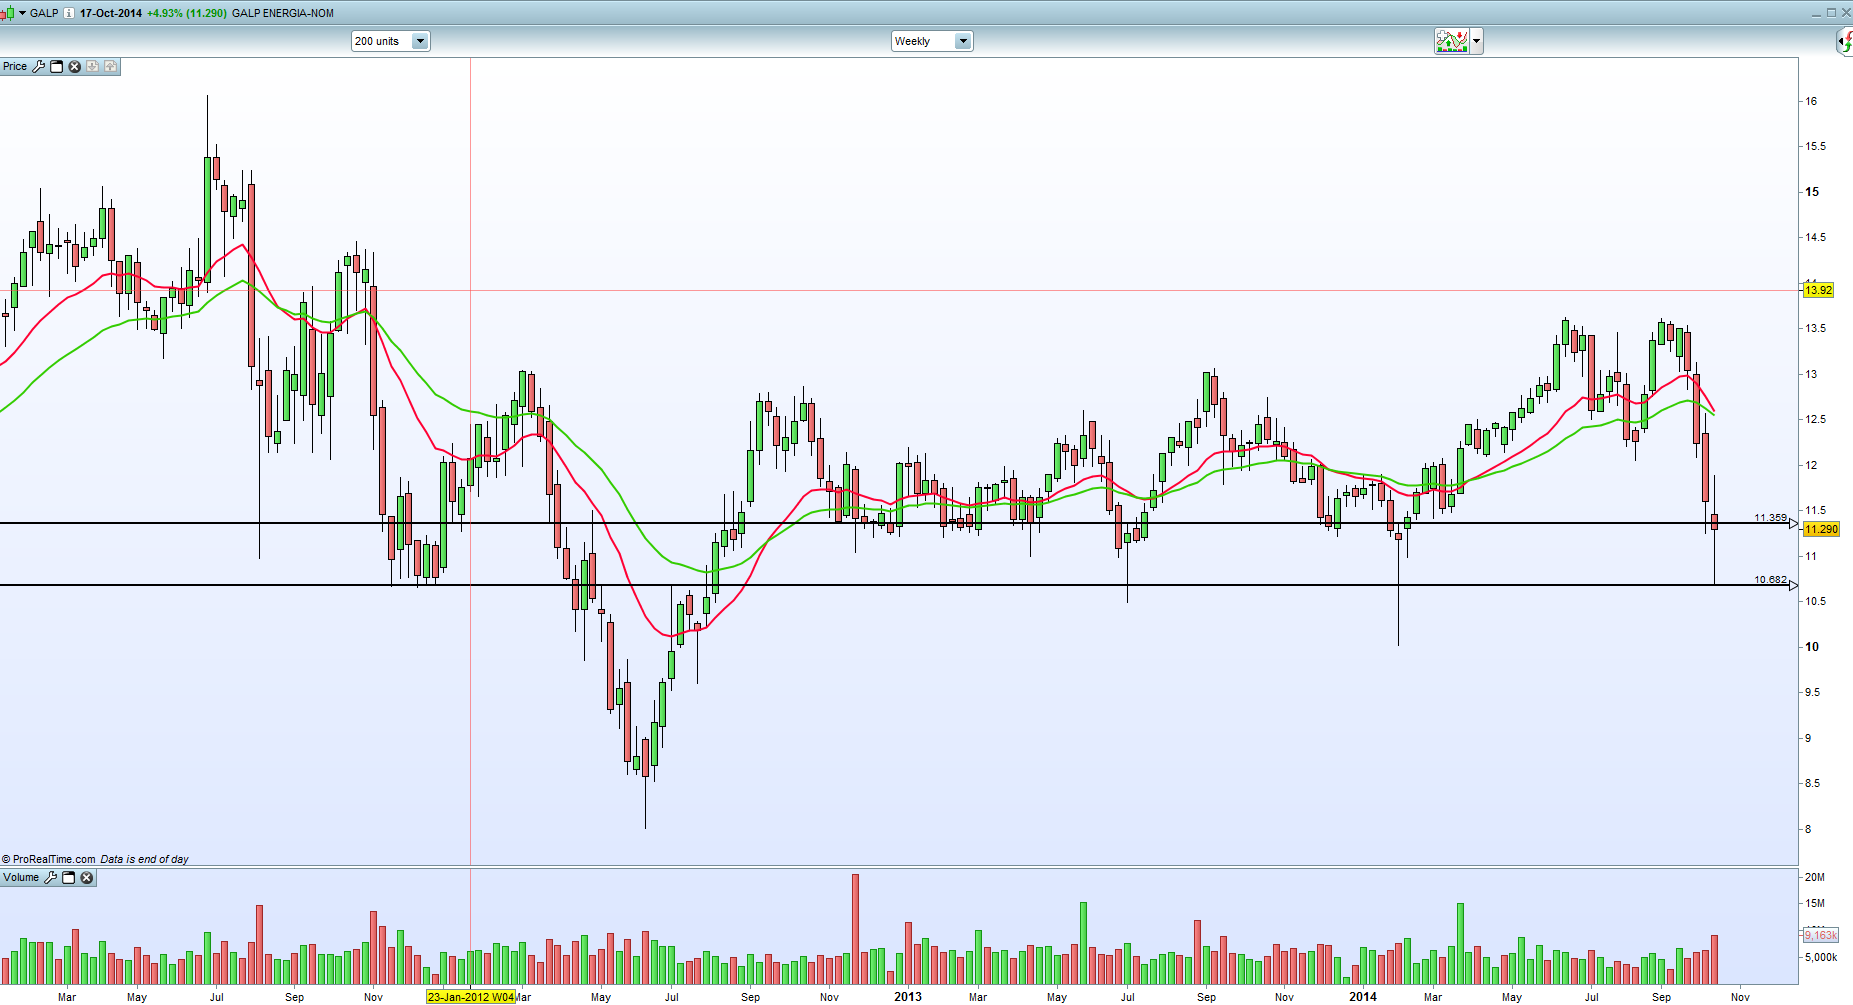This screenshot has width=1853, height=1005.
Task: Click the 23-Jan-2012 date marker
Action: click(470, 997)
